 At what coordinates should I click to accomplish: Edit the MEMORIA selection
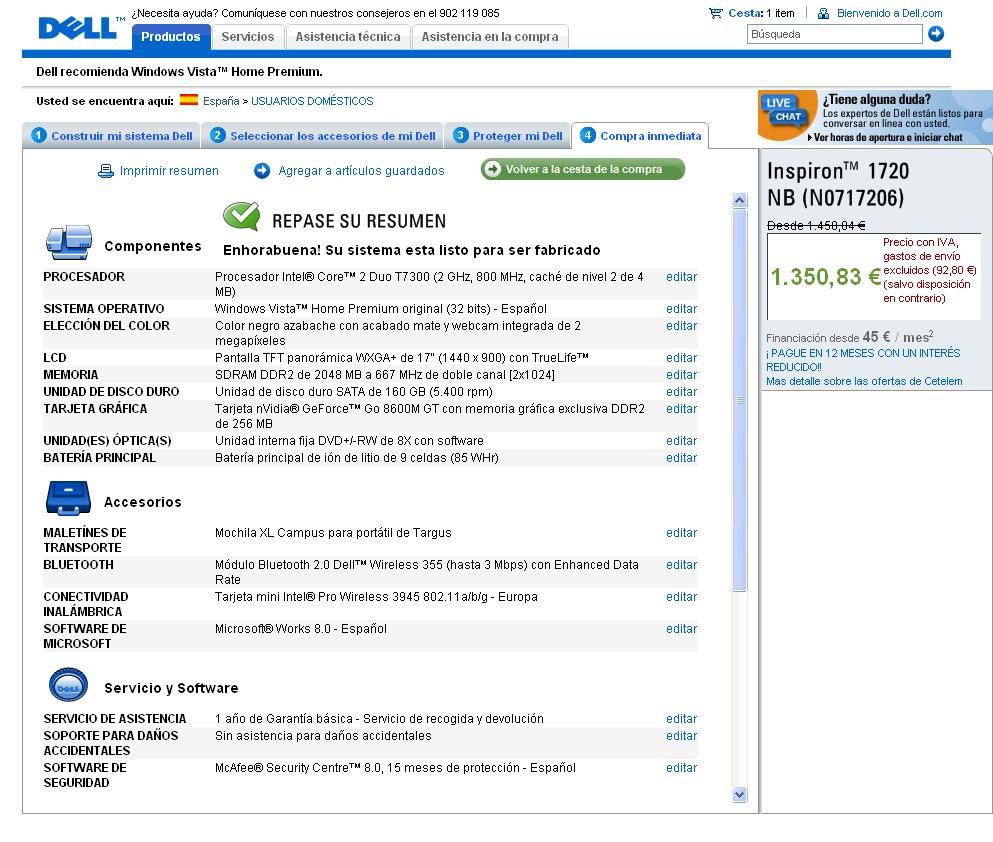[x=681, y=375]
